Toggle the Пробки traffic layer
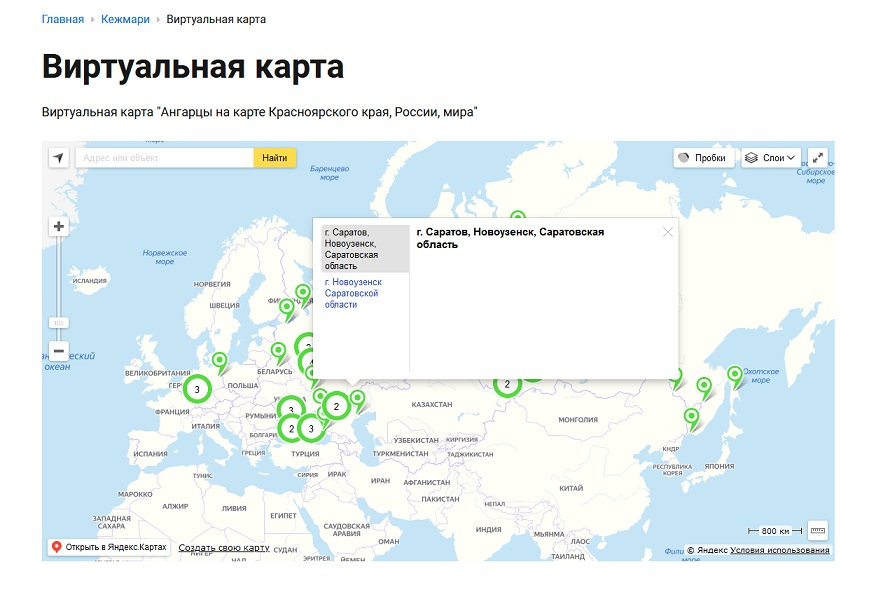The width and height of the screenshot is (883, 597). click(x=701, y=158)
